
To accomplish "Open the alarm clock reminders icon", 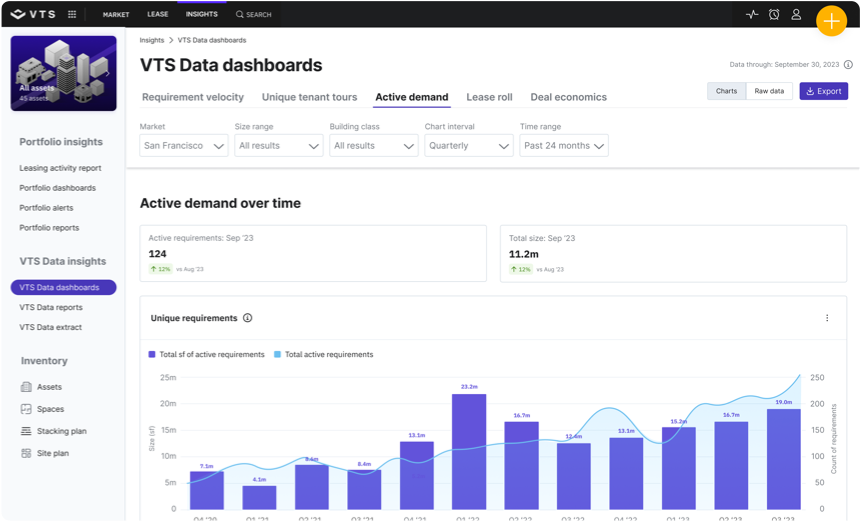I will 774,15.
